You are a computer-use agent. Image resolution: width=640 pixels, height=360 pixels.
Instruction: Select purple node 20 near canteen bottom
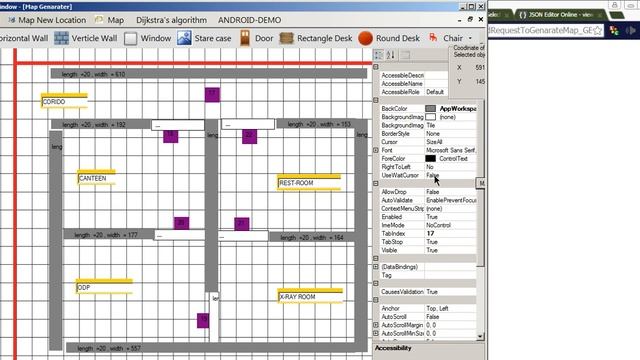[181, 223]
